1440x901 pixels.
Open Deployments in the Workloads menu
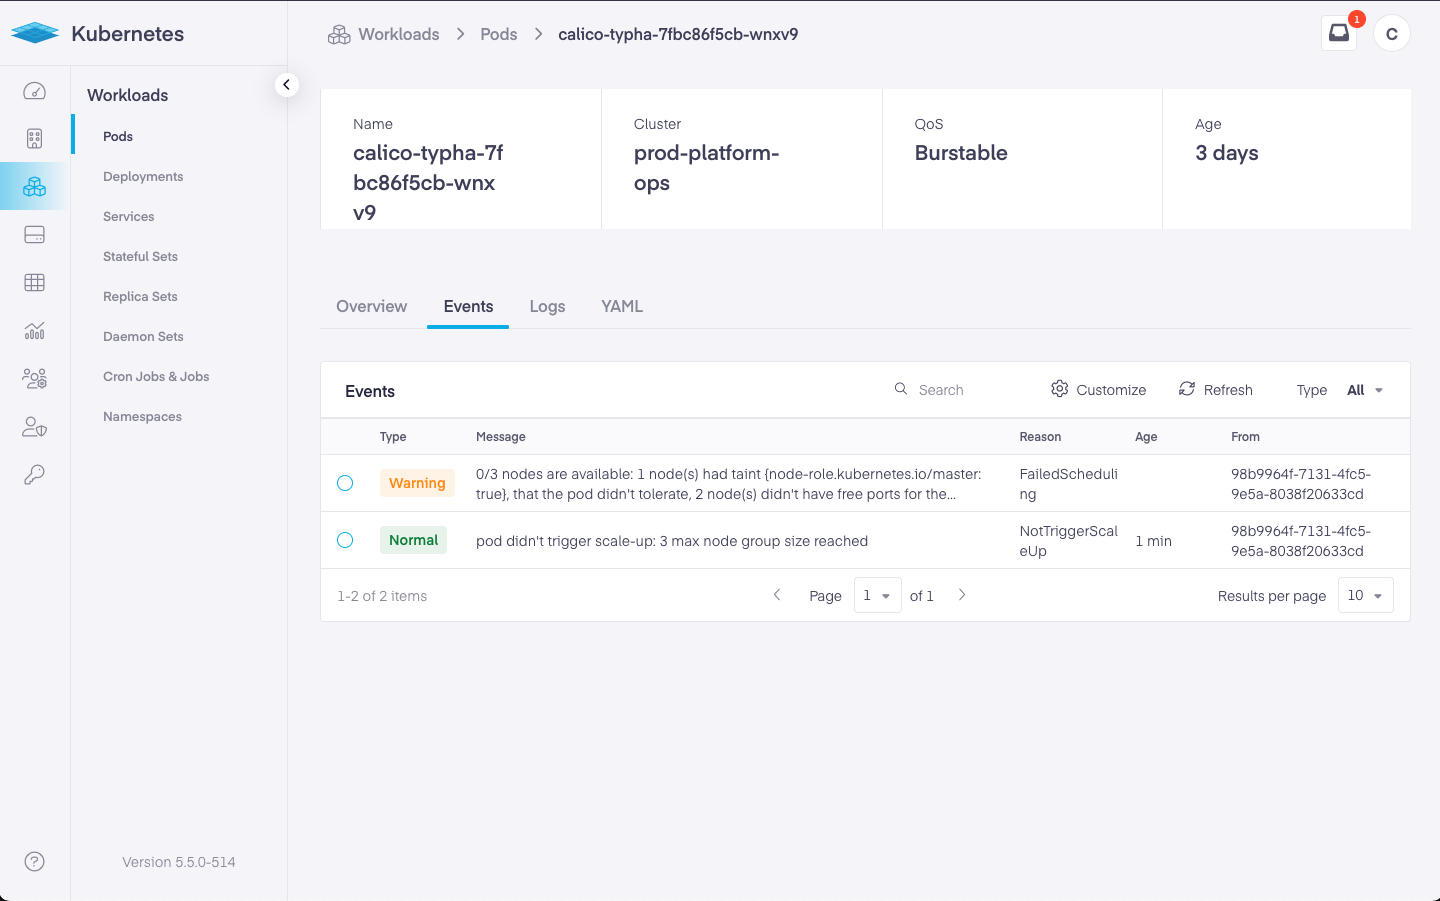pos(143,176)
